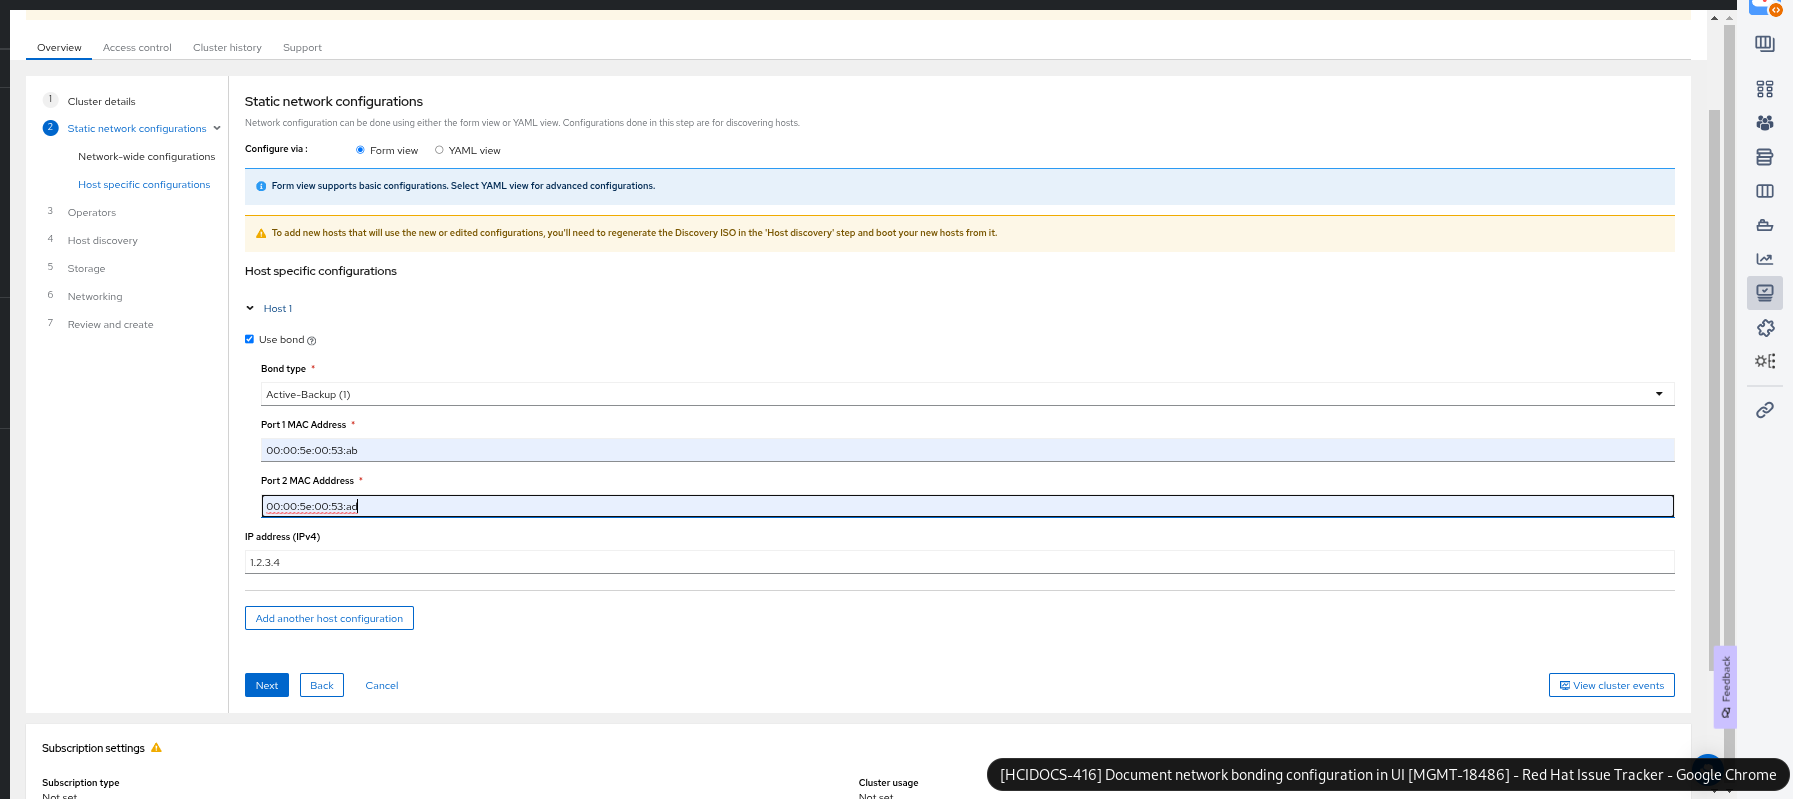Cancel the wizard
1810x799 pixels.
[382, 685]
